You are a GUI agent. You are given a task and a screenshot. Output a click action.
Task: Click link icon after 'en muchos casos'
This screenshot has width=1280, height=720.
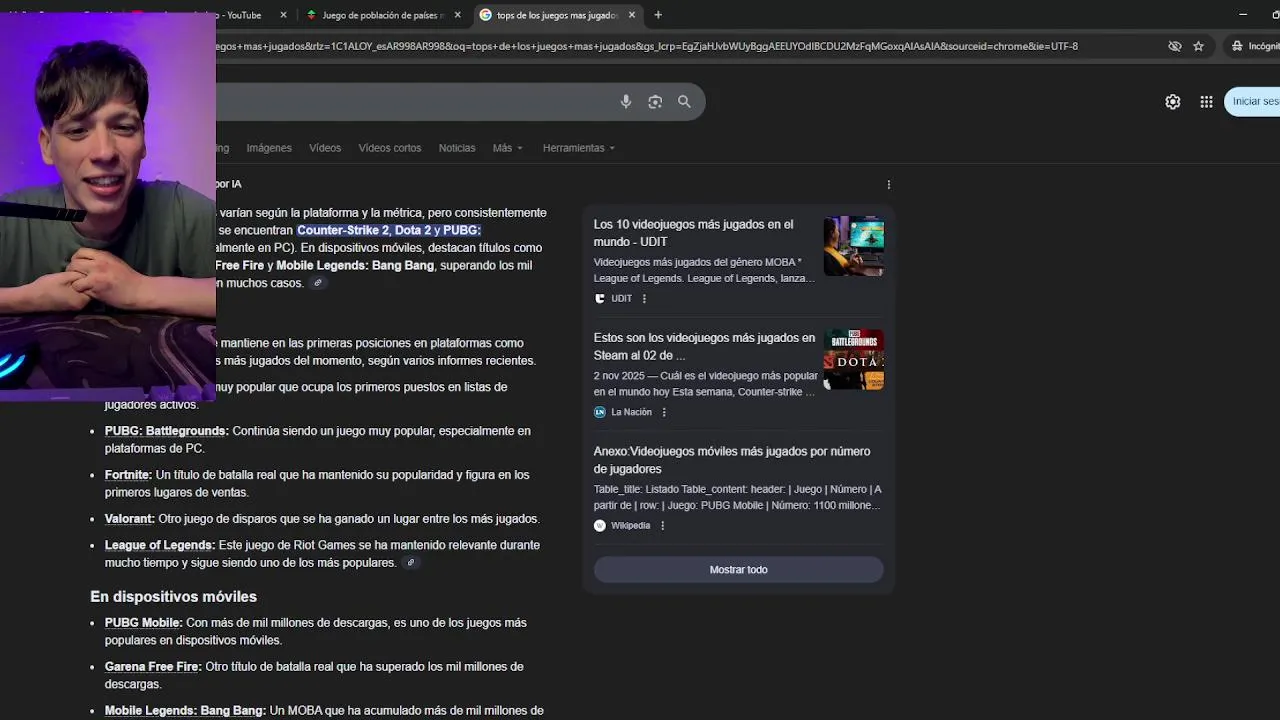coord(318,283)
